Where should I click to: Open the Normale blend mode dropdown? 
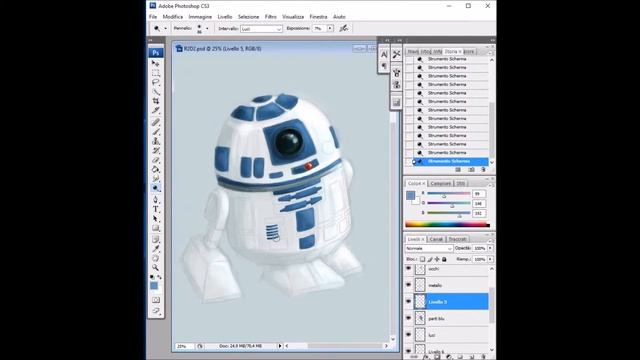pyautogui.click(x=429, y=249)
